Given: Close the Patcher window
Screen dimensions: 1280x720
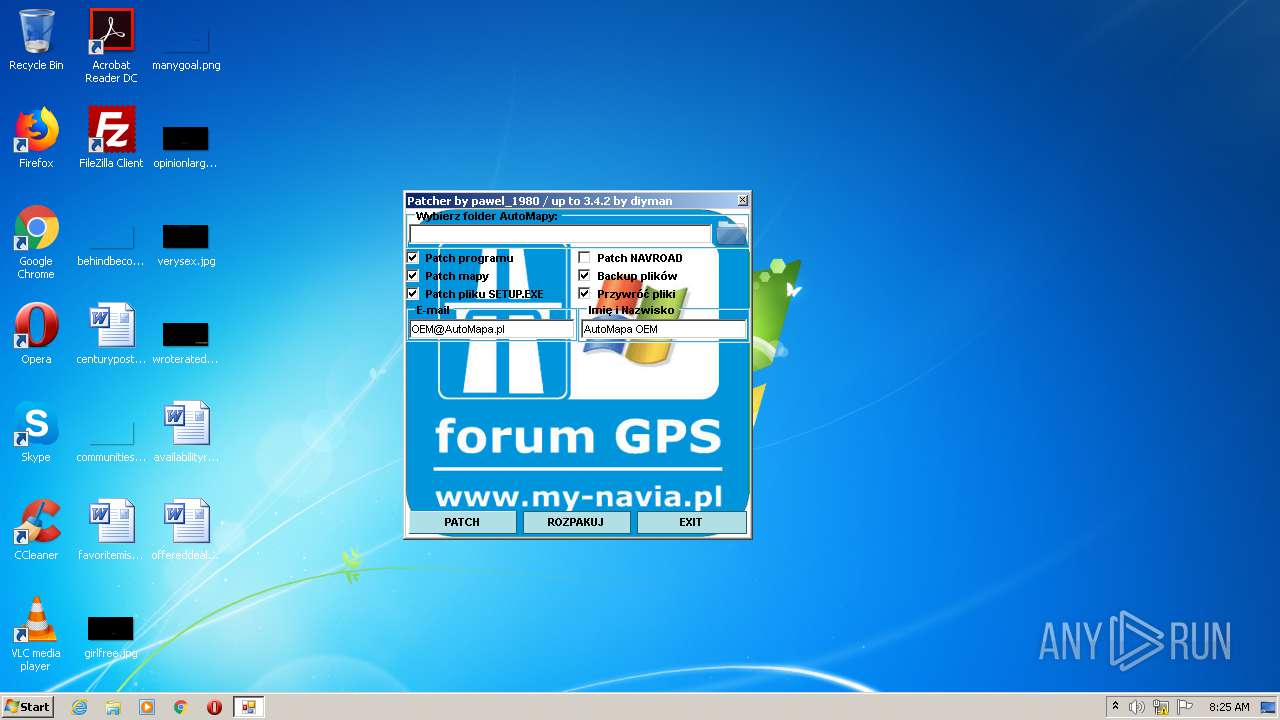Looking at the screenshot, I should 742,201.
